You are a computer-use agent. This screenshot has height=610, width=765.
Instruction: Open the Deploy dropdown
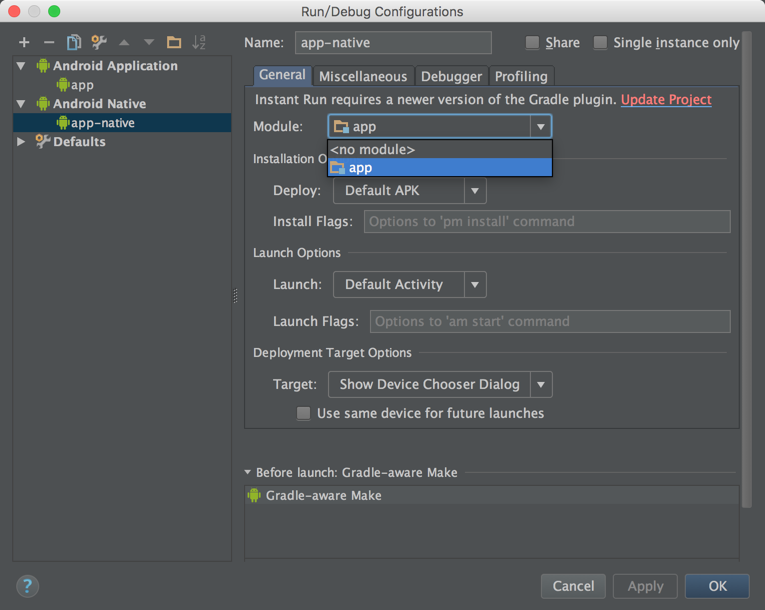click(475, 191)
